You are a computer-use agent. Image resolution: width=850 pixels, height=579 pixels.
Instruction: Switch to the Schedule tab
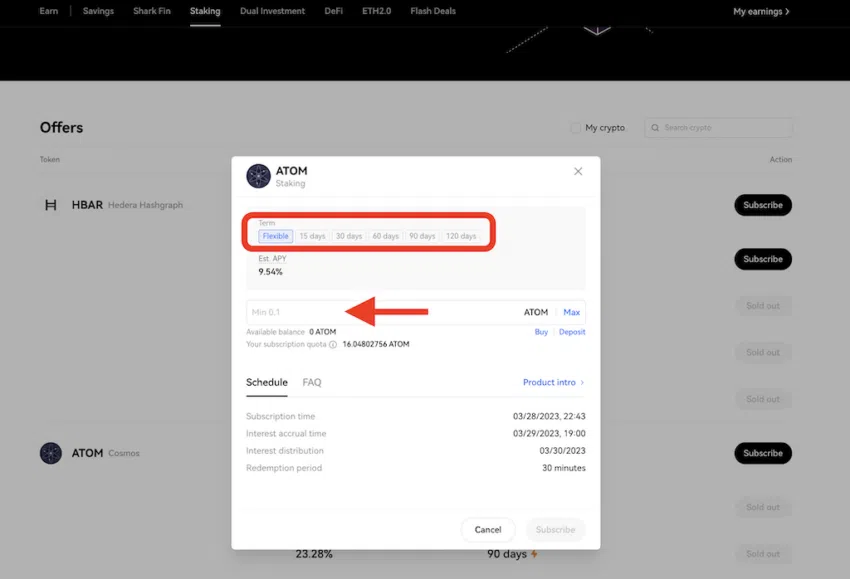(267, 382)
